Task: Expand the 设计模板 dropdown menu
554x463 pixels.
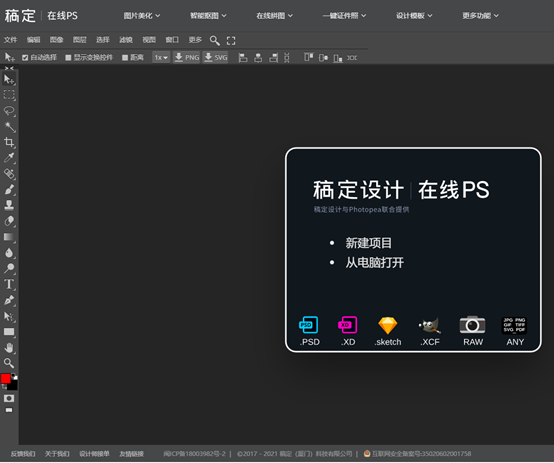Action: 414,16
